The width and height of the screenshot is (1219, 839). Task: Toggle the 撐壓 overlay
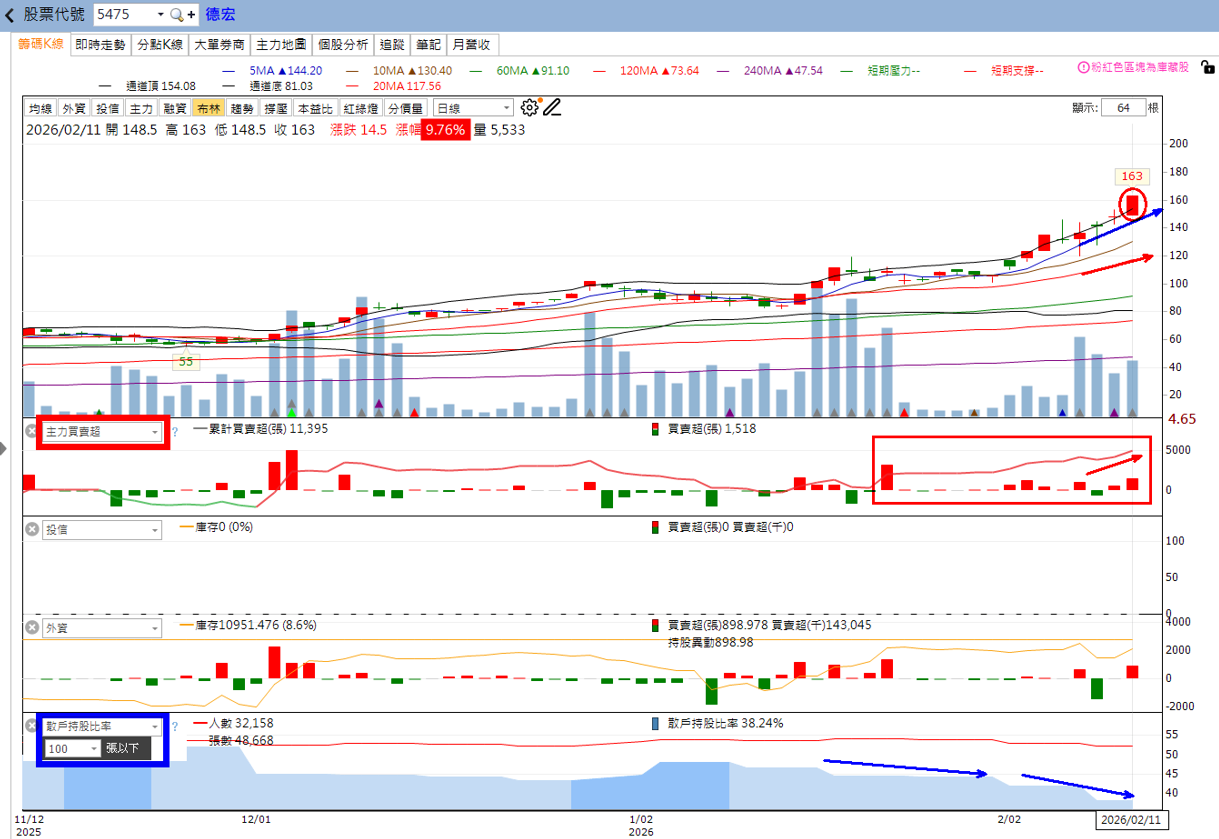click(x=276, y=108)
